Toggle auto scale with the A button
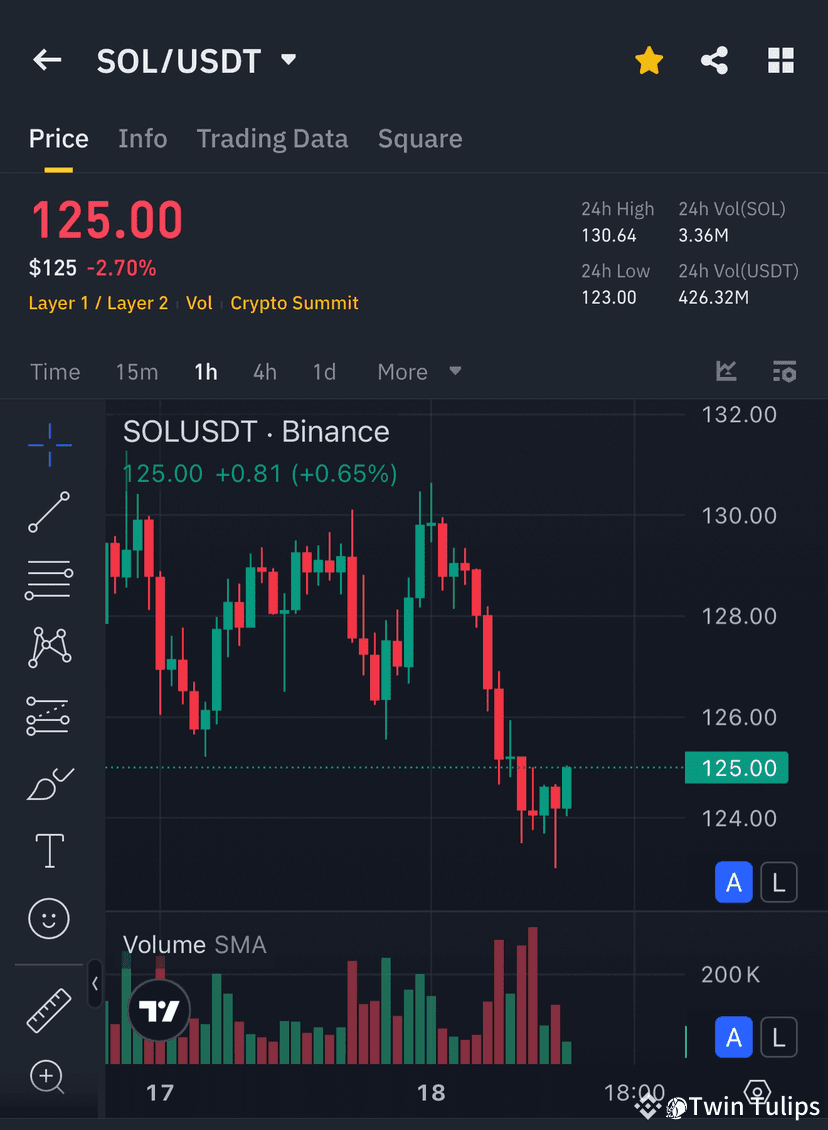828x1130 pixels. click(x=733, y=882)
